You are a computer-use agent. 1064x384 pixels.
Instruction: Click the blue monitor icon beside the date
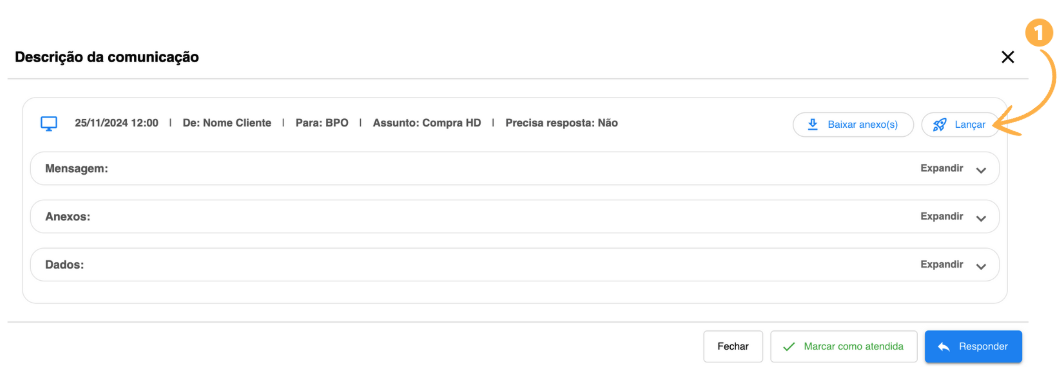coord(48,123)
